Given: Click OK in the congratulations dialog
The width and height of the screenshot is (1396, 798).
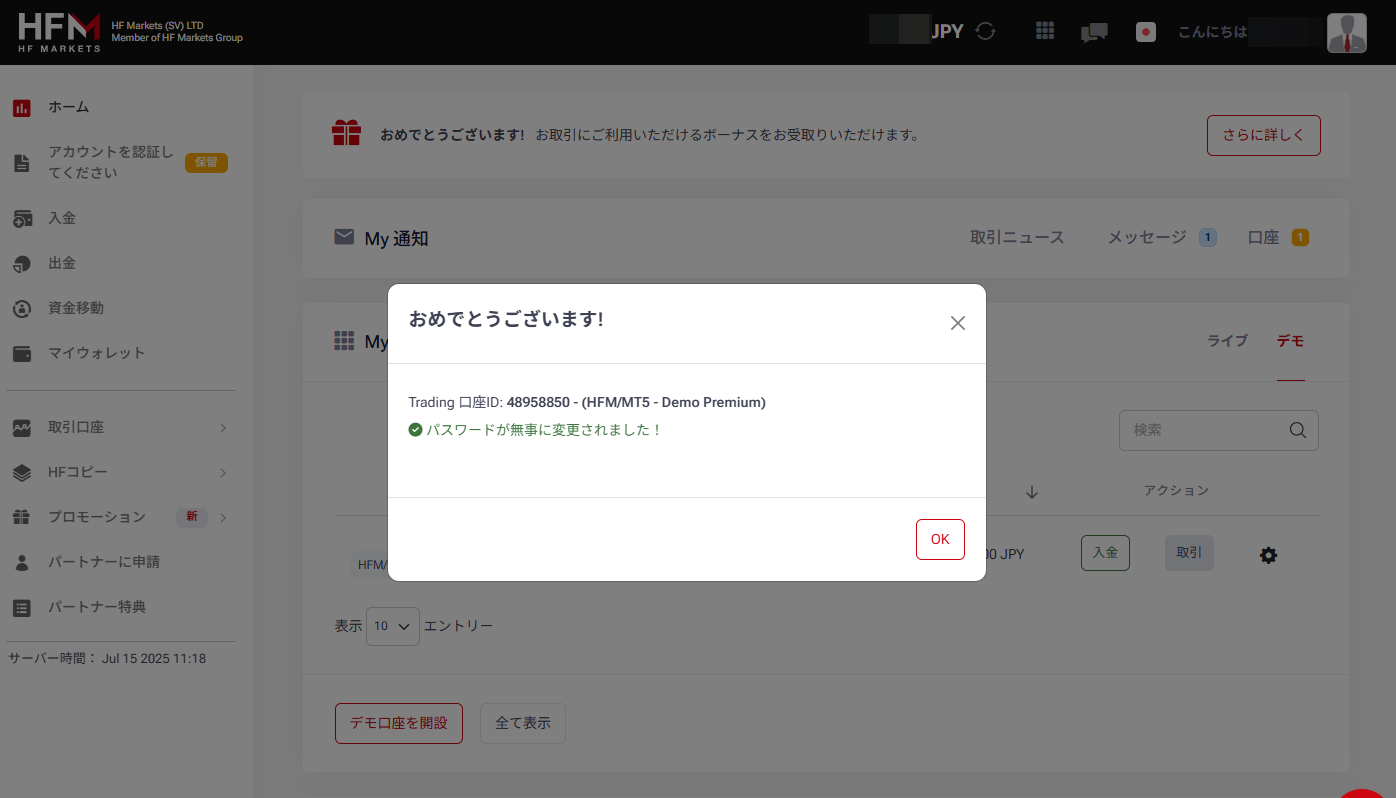Looking at the screenshot, I should (940, 539).
